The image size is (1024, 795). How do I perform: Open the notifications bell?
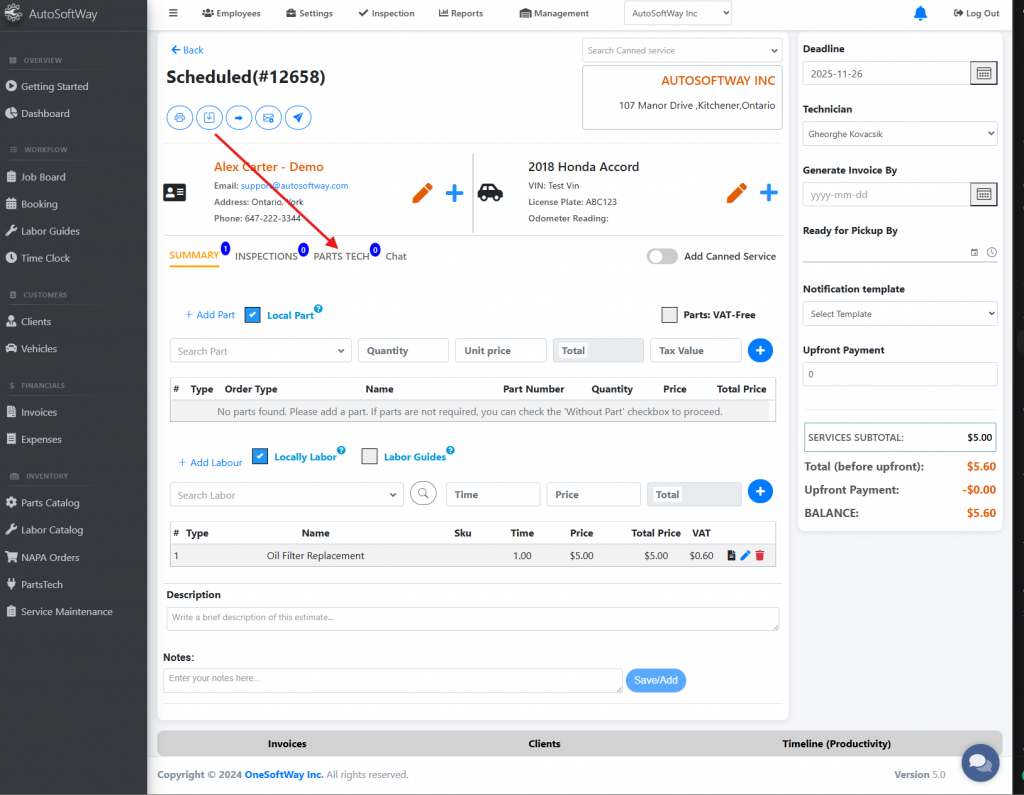point(920,13)
